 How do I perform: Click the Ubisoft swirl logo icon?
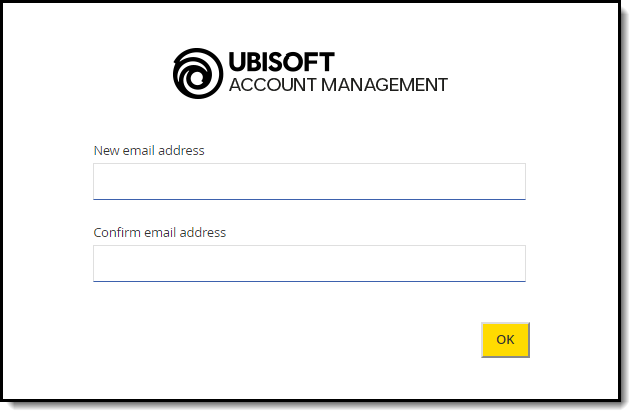(x=198, y=73)
